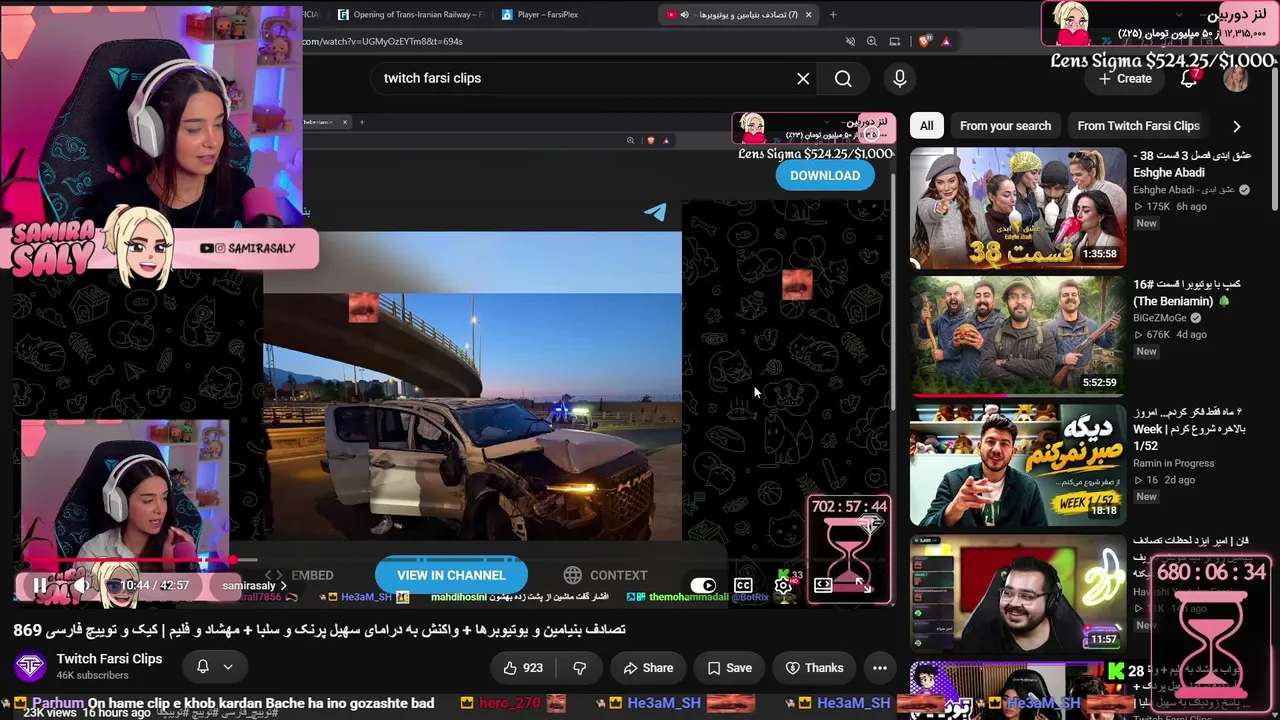Image resolution: width=1280 pixels, height=720 pixels.
Task: Click the Eshghe Abadi video title
Action: (1192, 164)
